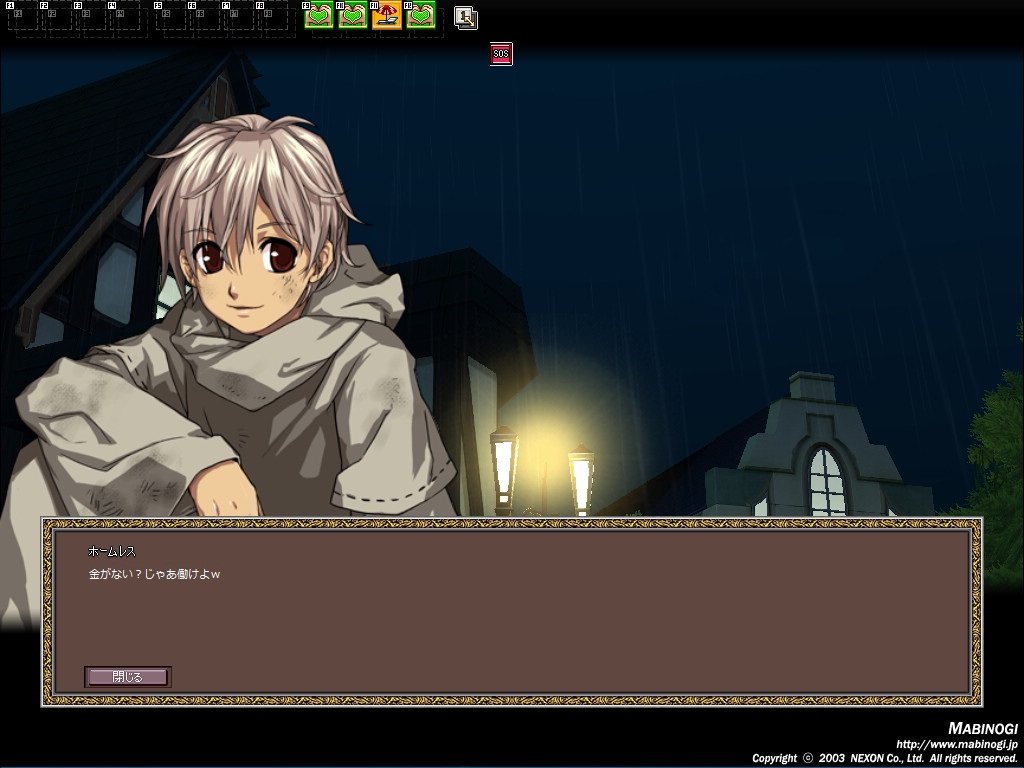
Task: Open the http://www.mabinogi.jp URL text
Action: tap(956, 744)
